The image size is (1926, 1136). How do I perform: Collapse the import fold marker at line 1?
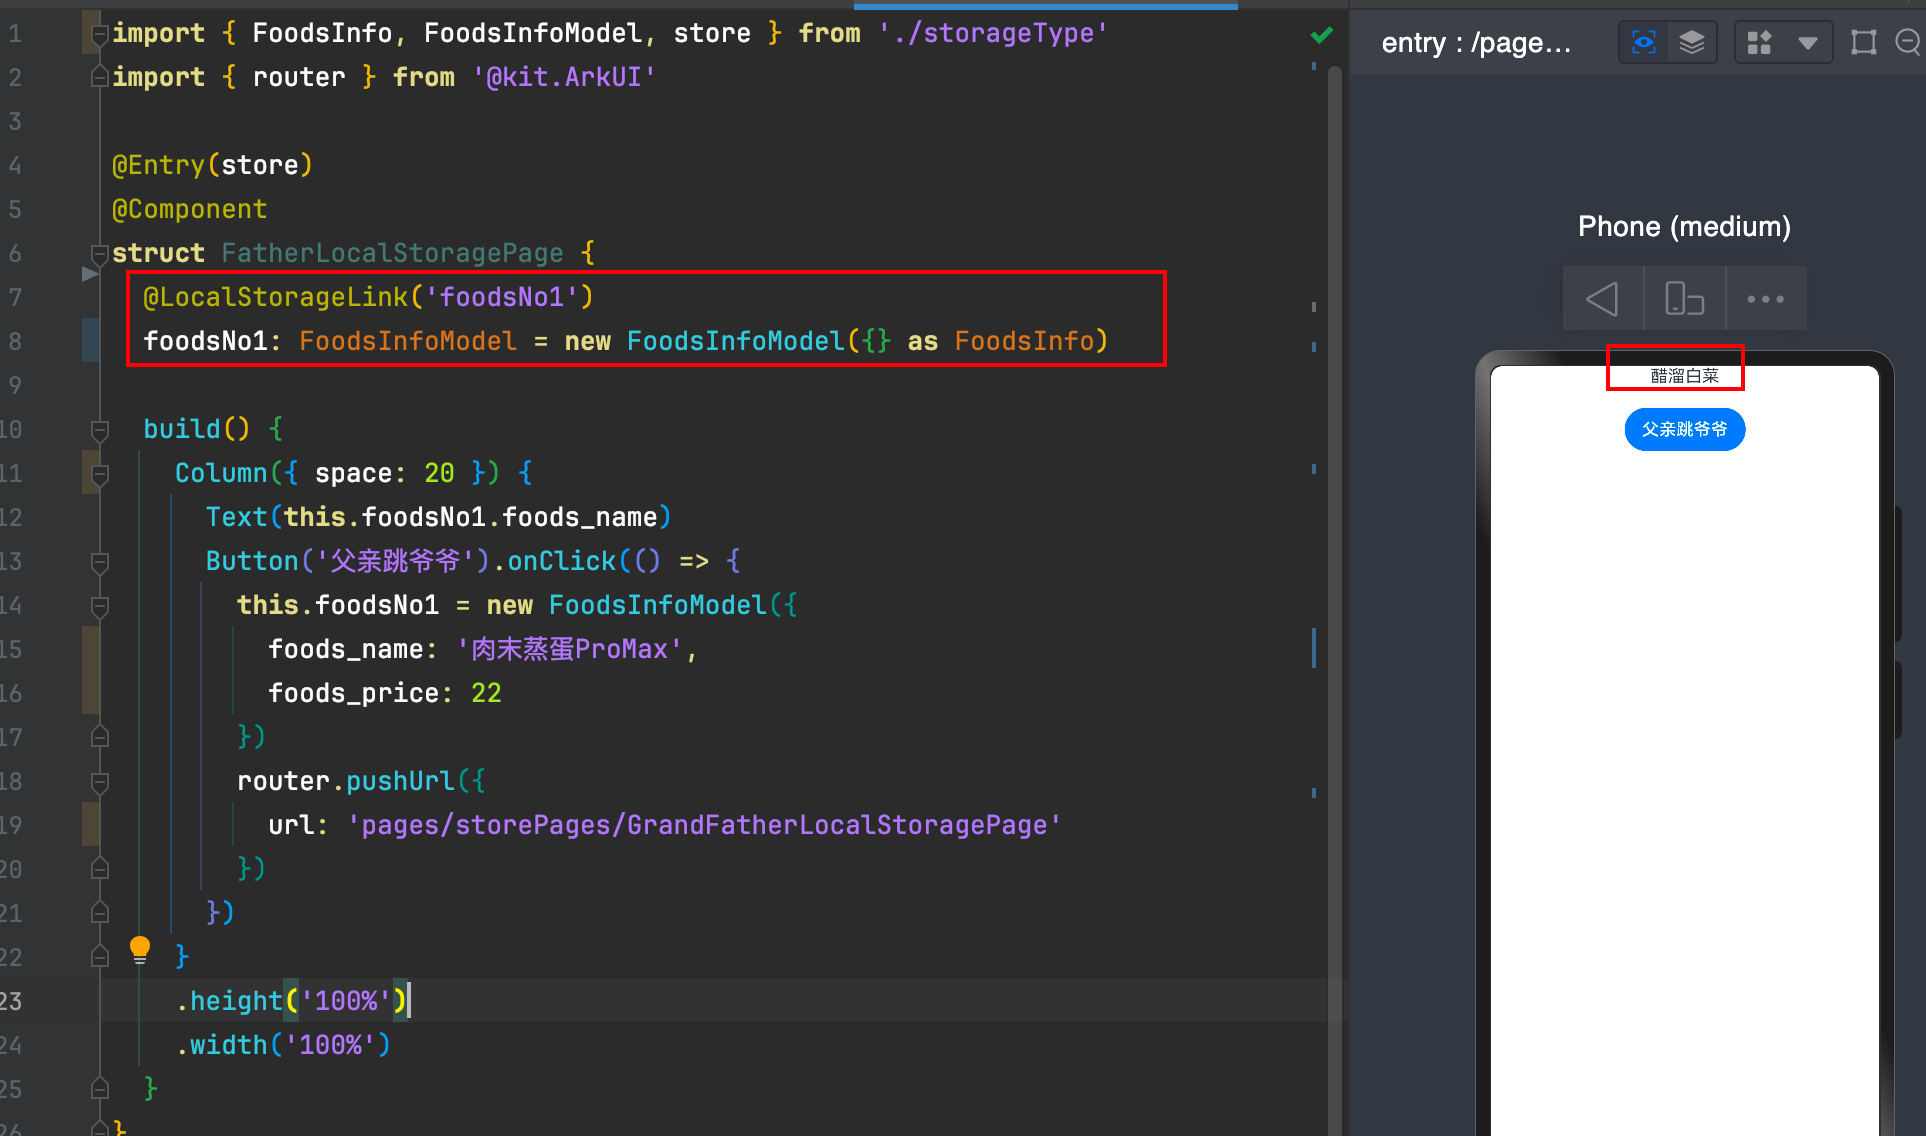tap(100, 34)
